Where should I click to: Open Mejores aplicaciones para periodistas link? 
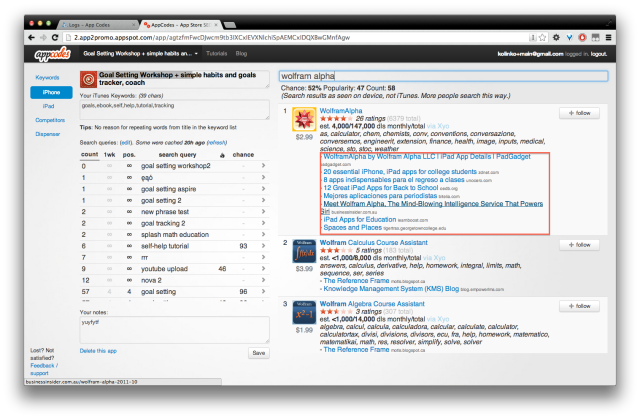click(380, 196)
